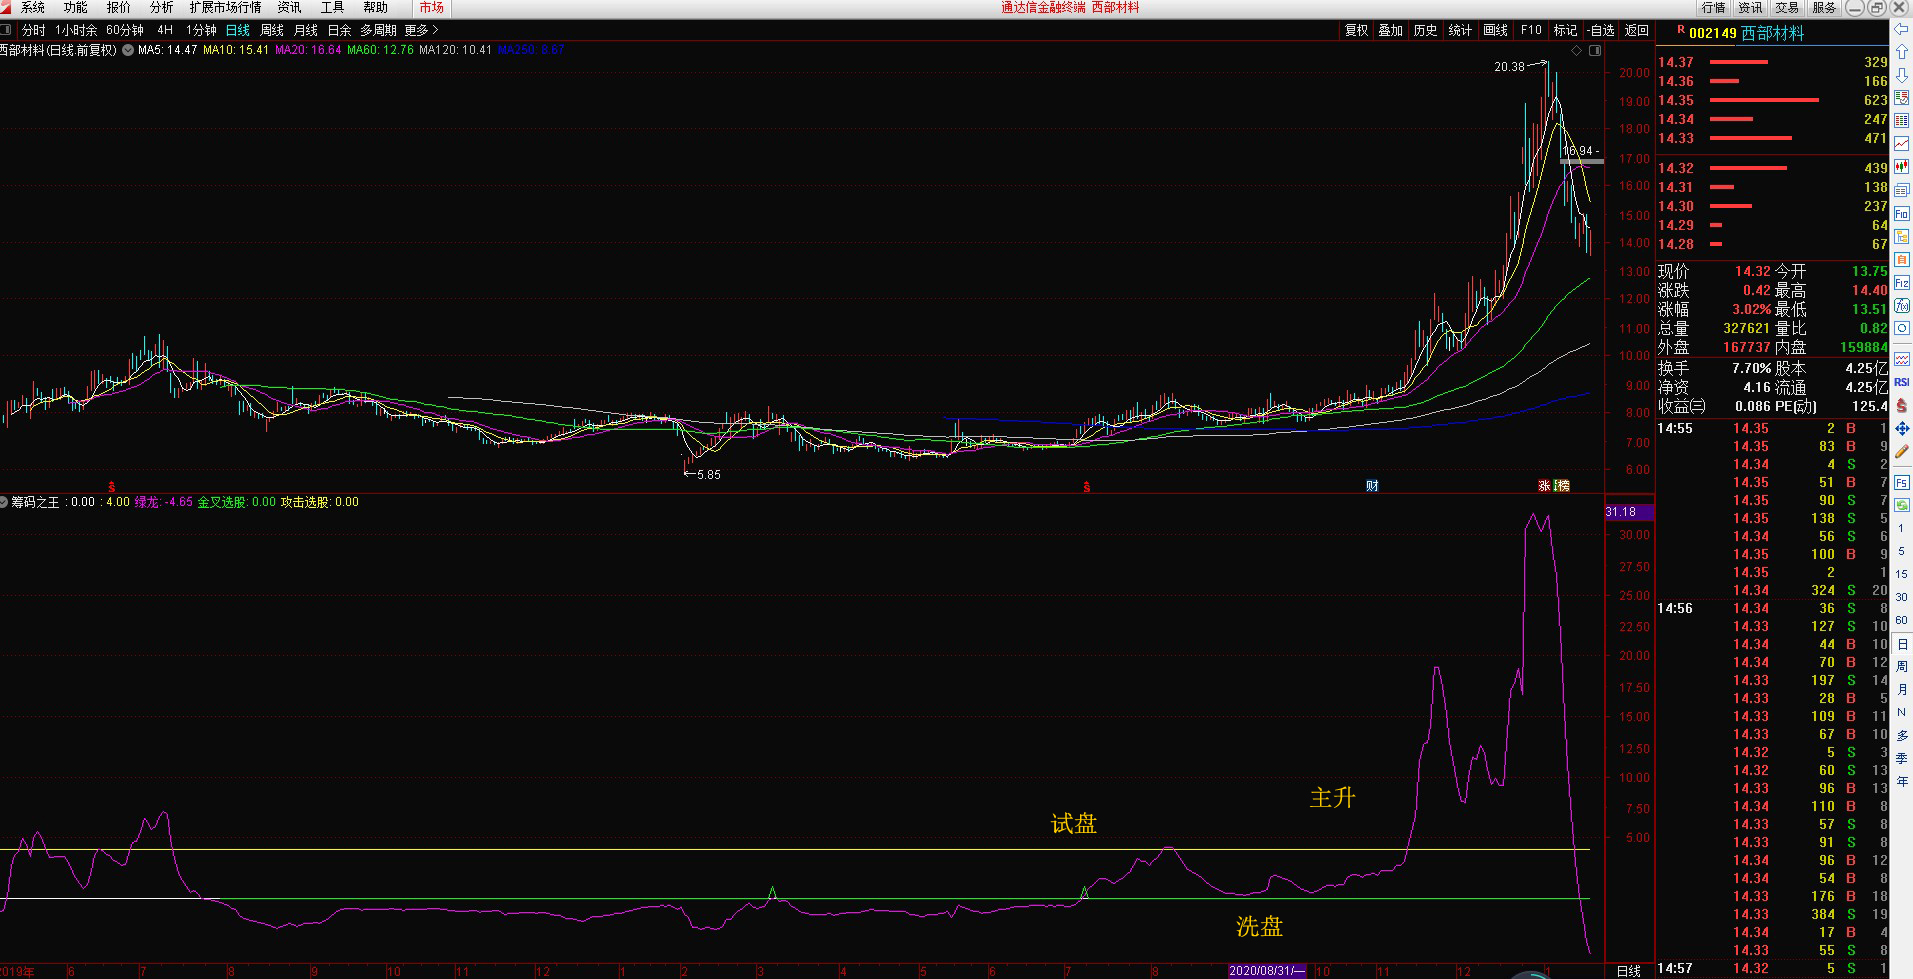The width and height of the screenshot is (1913, 979).
Task: Click the RSI indicator icon in sidebar
Action: pyautogui.click(x=1901, y=382)
